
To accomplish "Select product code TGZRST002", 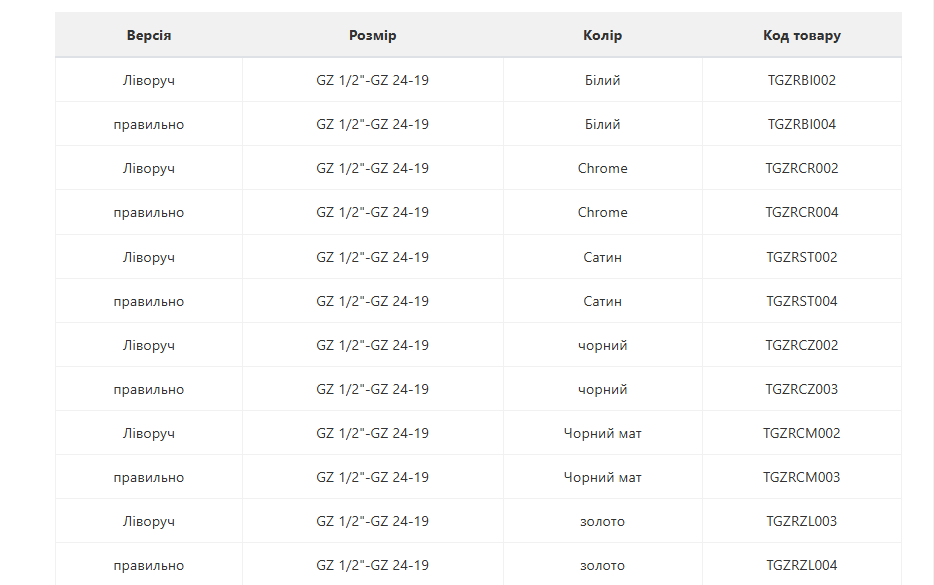I will click(802, 257).
